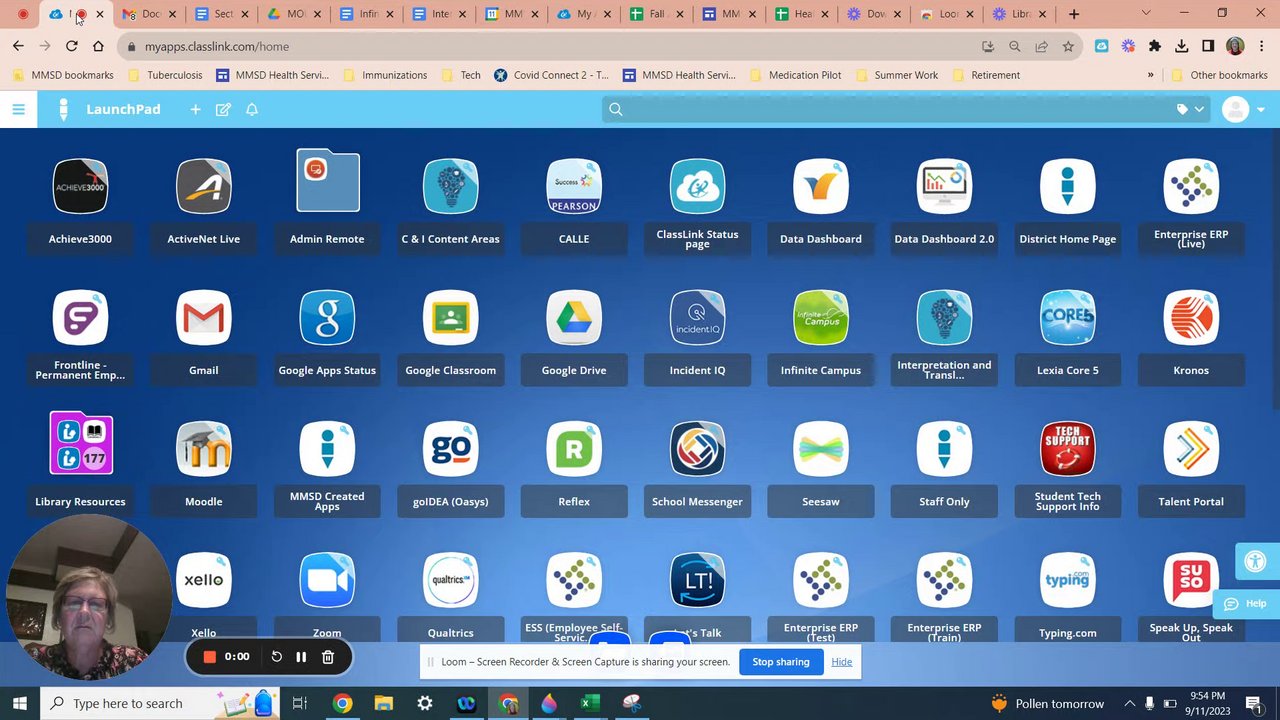
Task: Pause the Loom recording
Action: 301,657
